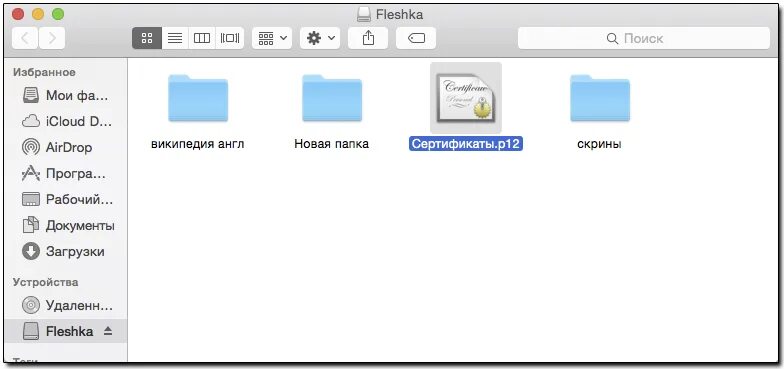Zoom the window with green button
Image resolution: width=784 pixels, height=369 pixels.
click(58, 14)
